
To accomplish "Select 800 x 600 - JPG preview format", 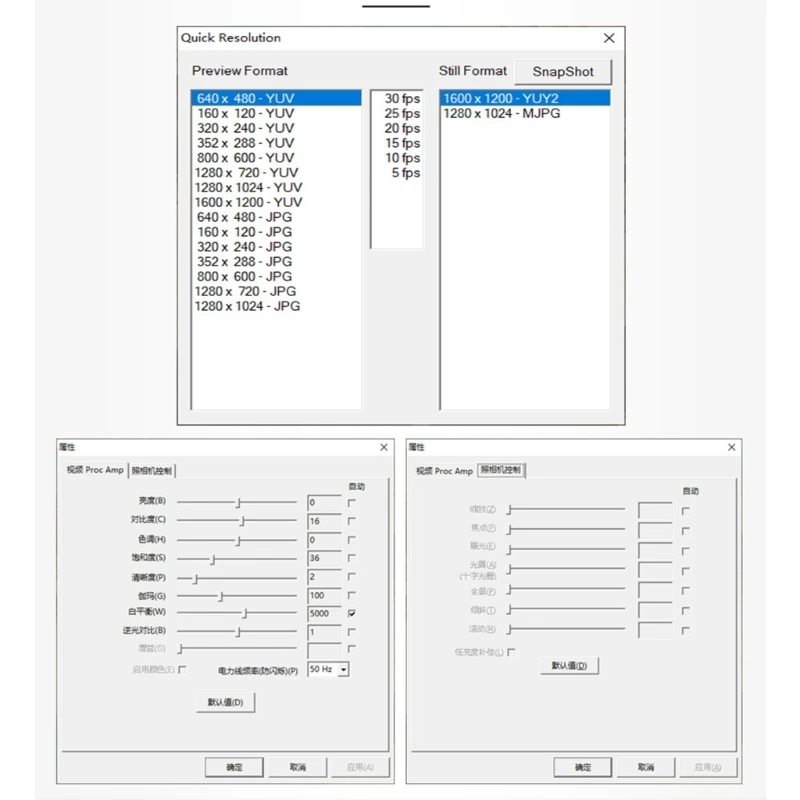I will [x=276, y=276].
